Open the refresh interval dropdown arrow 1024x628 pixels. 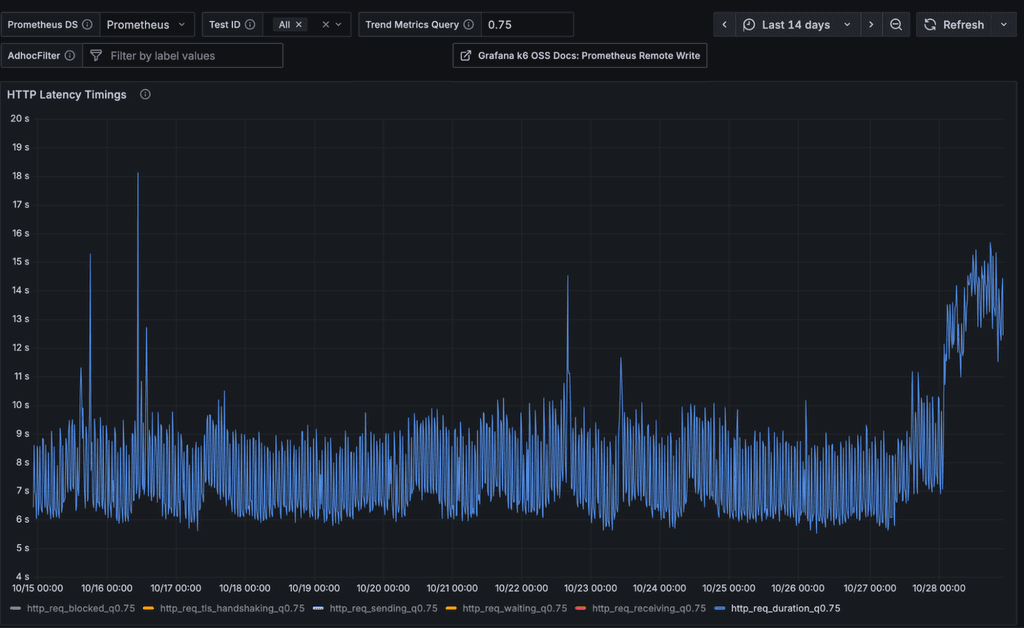point(1004,24)
